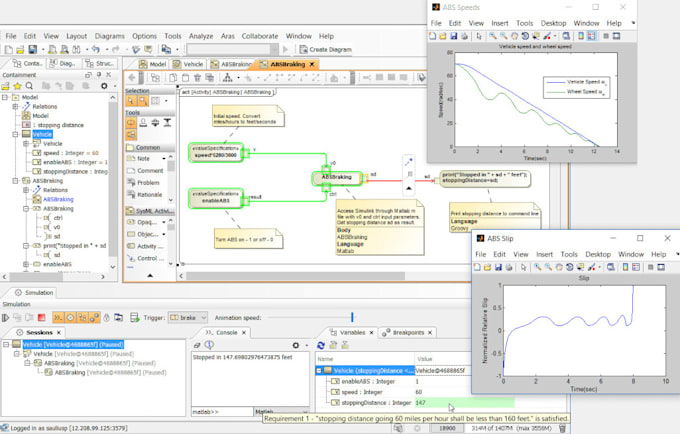Select the stopping distance requirement tree item
680x434 pixels.
53,125
